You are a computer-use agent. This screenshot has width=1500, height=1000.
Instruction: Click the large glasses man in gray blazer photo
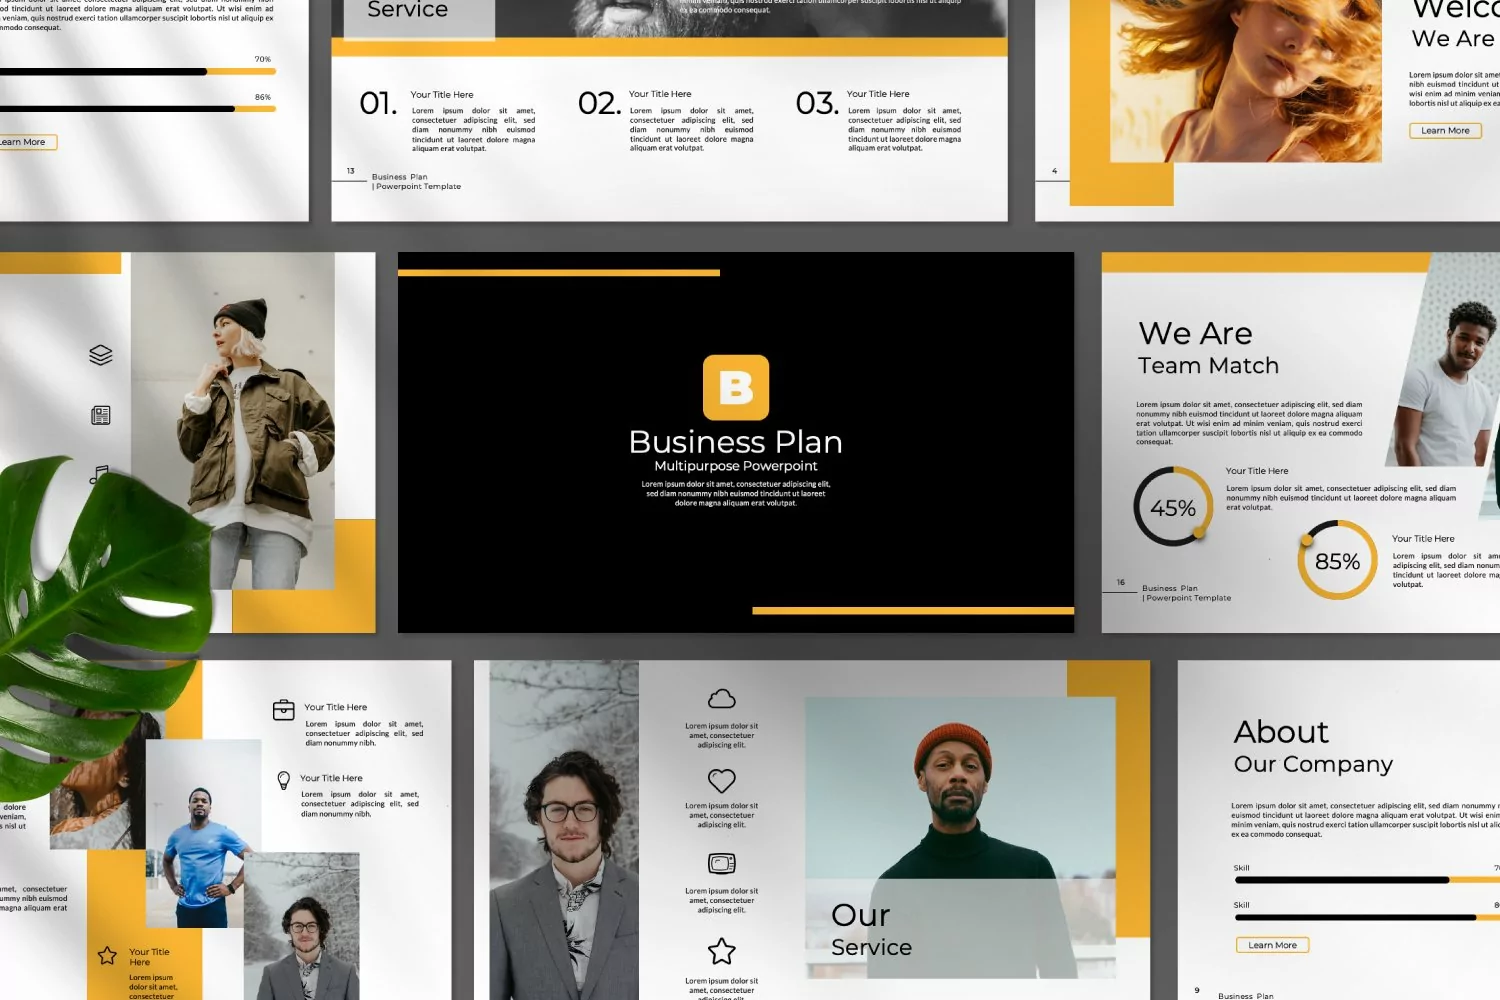click(x=564, y=830)
